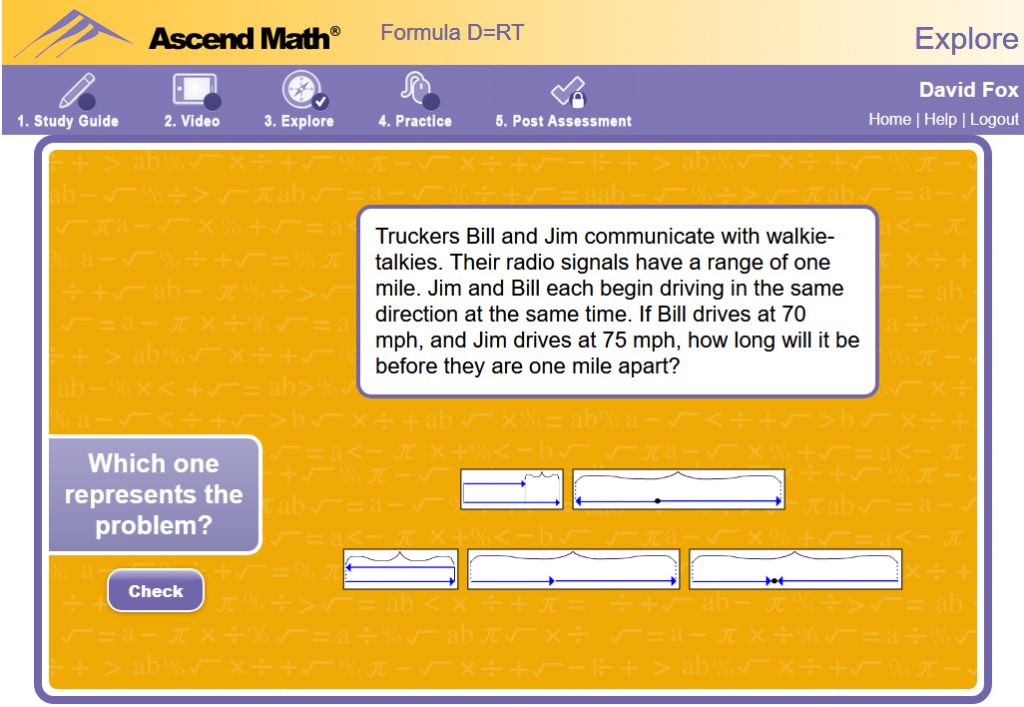
Task: Pick the bottom-middle brace diagram
Action: pyautogui.click(x=571, y=570)
